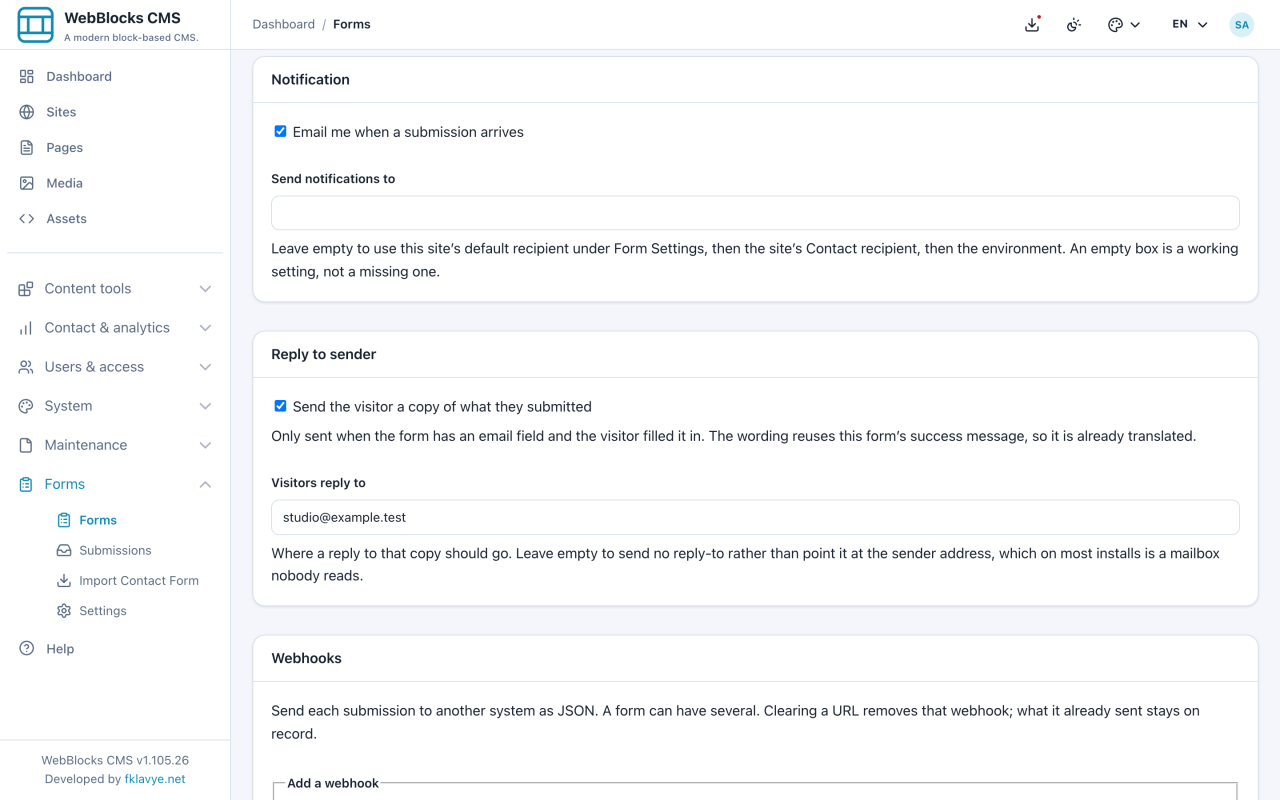
Task: Expand the Content tools section chevron
Action: coord(205,289)
